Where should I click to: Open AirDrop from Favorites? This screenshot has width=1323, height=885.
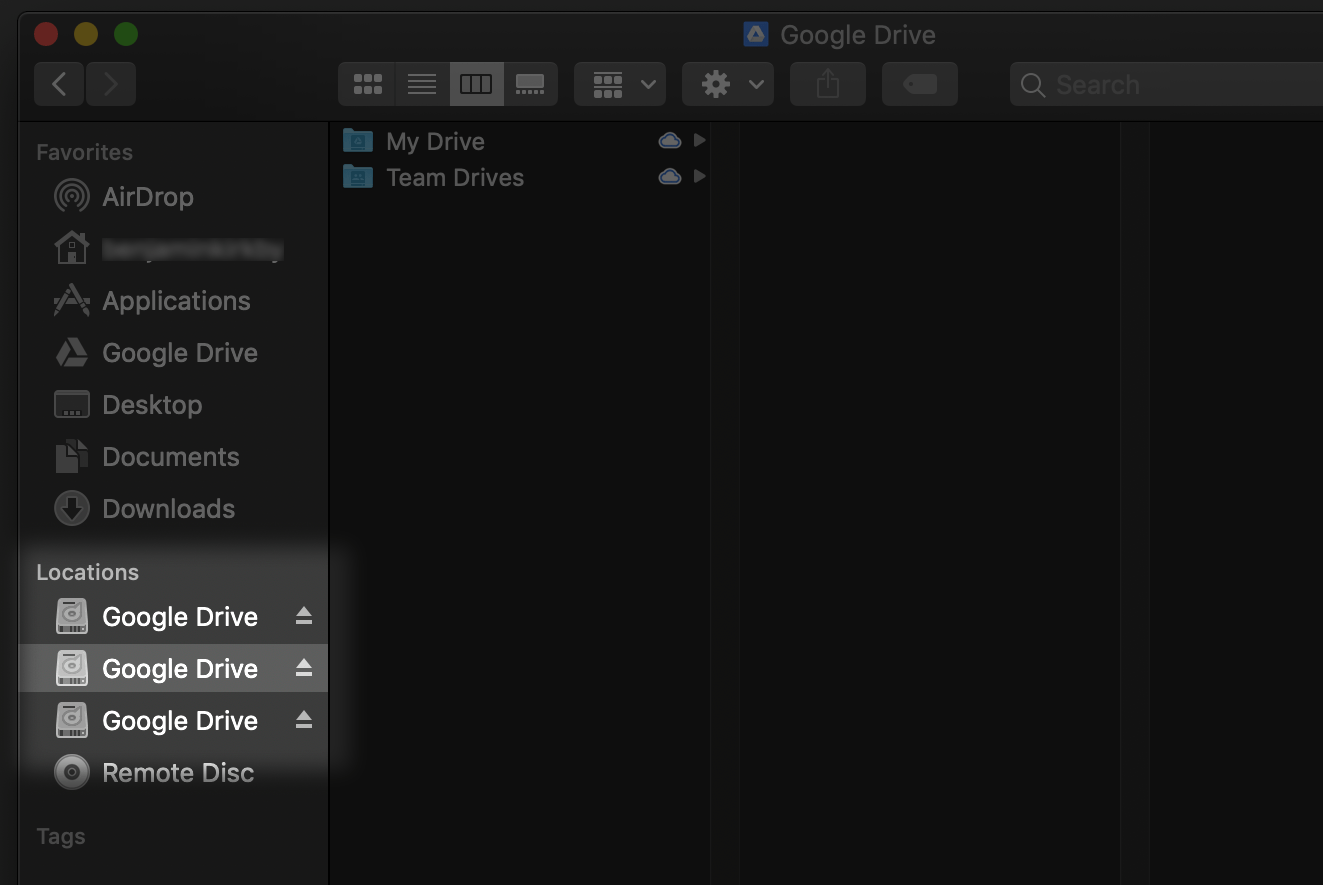[173, 197]
